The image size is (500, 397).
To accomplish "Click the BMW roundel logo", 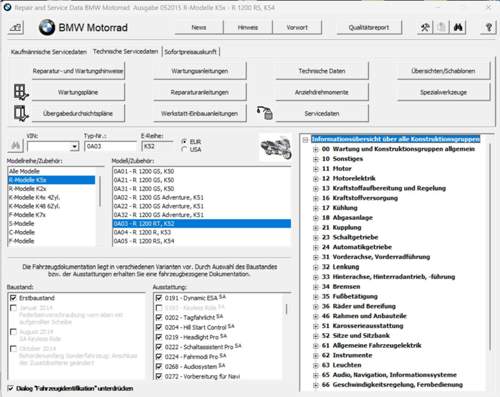I will pyautogui.click(x=47, y=27).
